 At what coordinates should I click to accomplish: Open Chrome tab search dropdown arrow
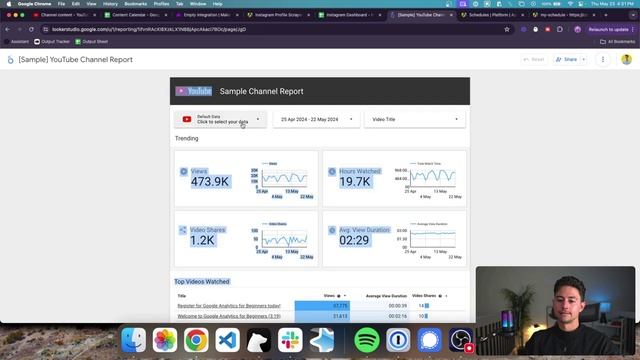[633, 15]
